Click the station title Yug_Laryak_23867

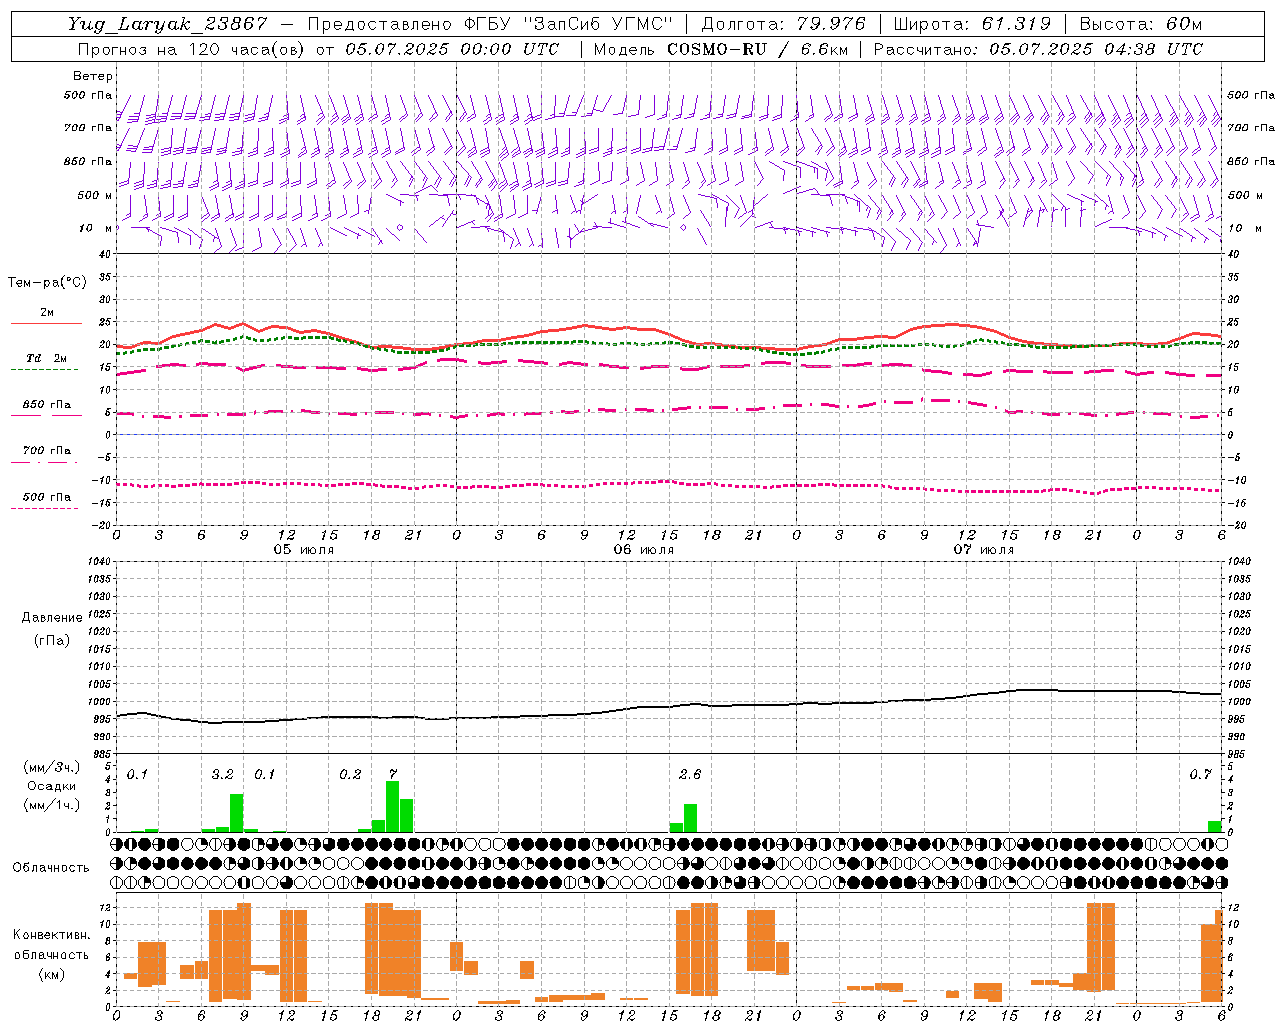tap(168, 25)
